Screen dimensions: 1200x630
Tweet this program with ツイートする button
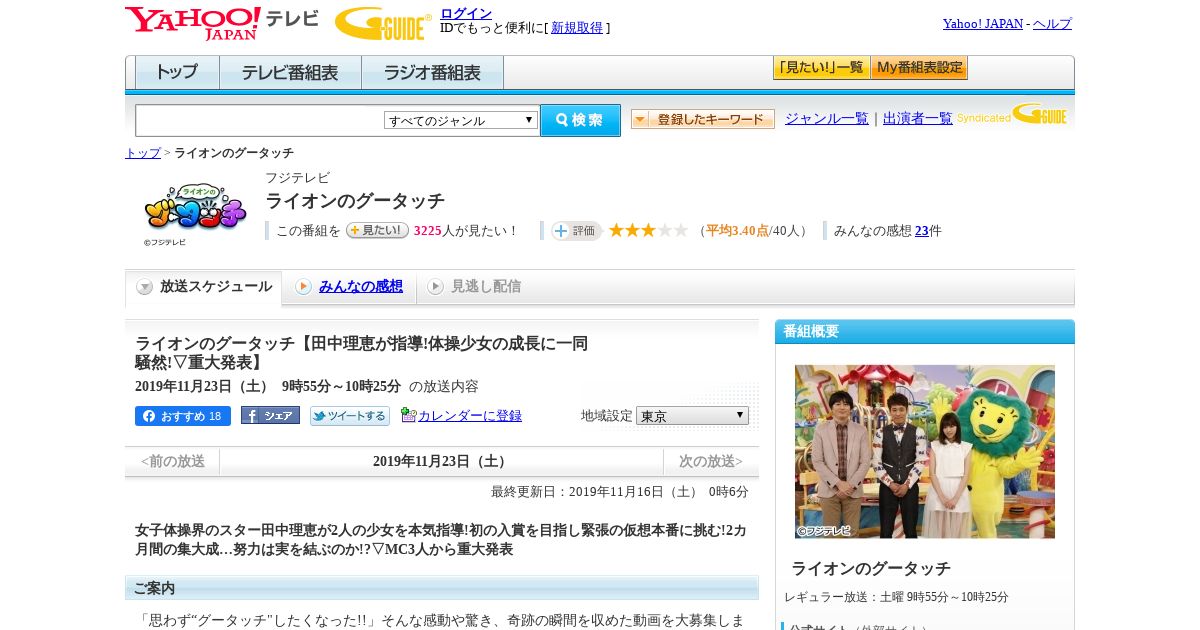[x=349, y=416]
